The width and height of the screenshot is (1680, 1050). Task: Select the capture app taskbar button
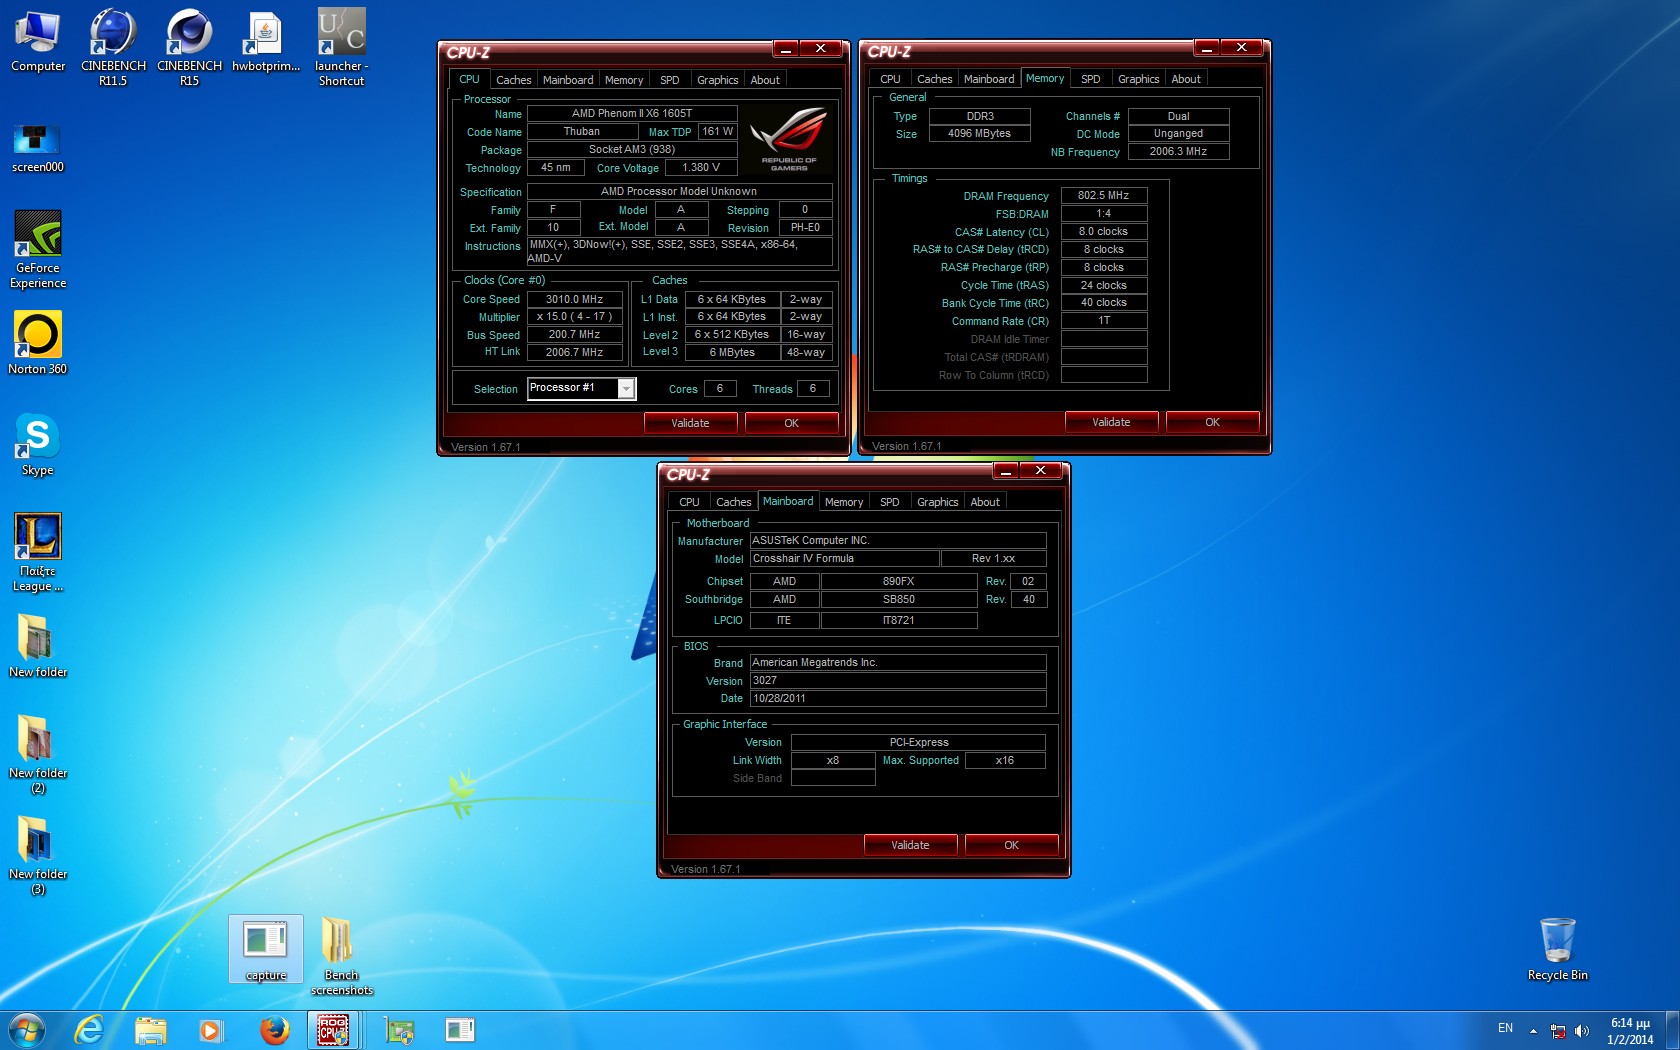[459, 1029]
